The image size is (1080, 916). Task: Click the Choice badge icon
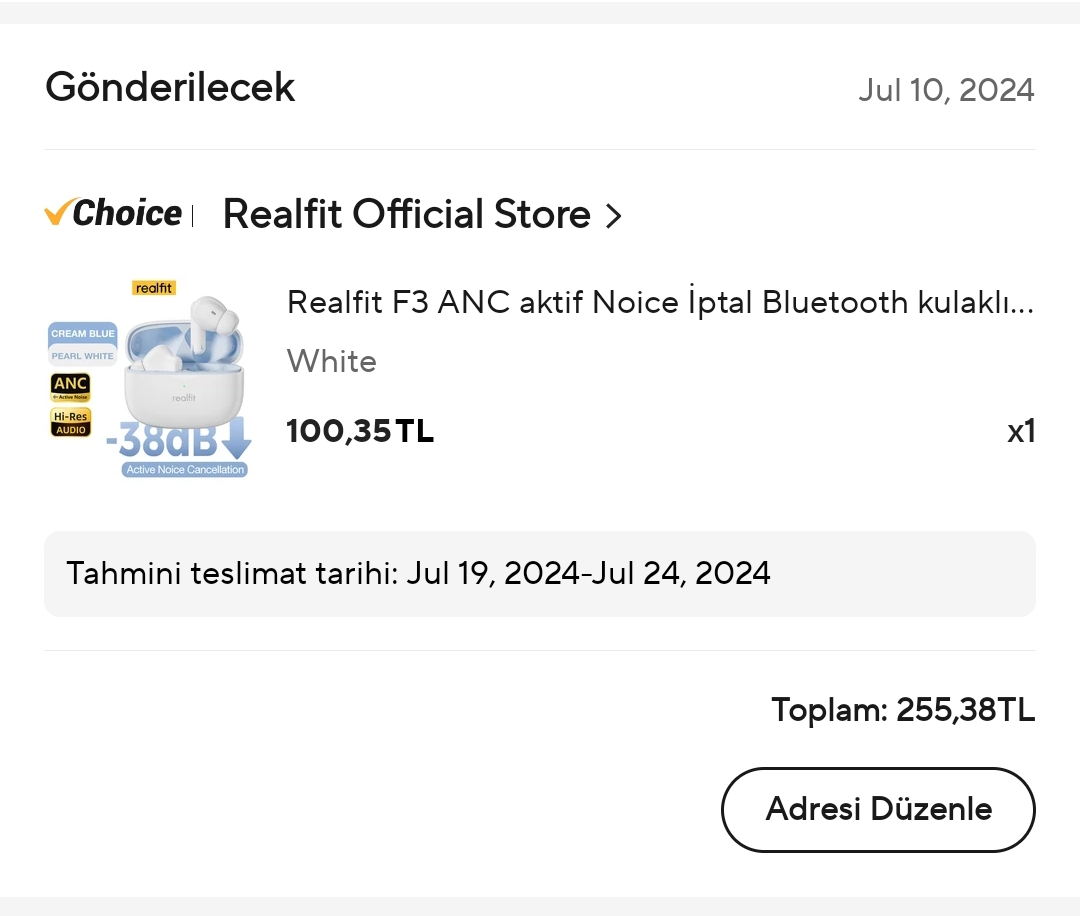coord(114,213)
